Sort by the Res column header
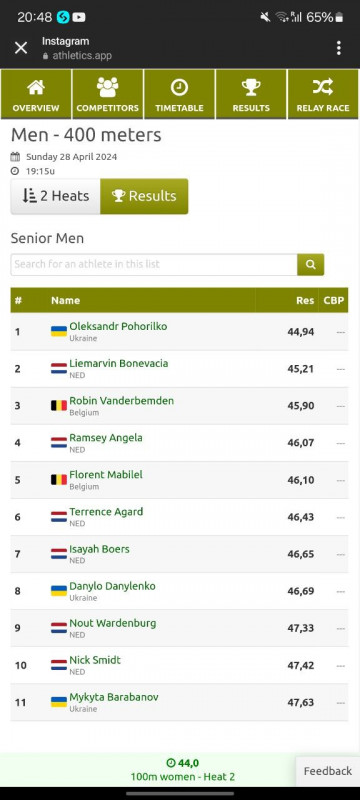The image size is (360, 800). [x=305, y=301]
